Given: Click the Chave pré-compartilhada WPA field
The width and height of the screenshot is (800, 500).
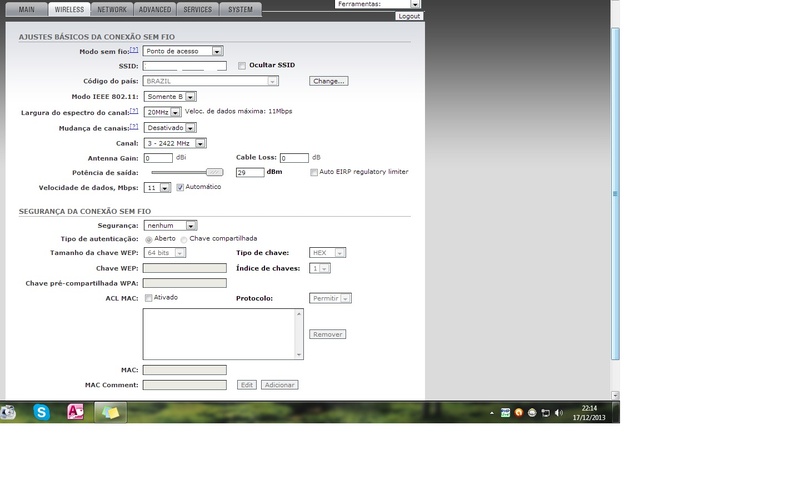Looking at the screenshot, I should (x=185, y=283).
